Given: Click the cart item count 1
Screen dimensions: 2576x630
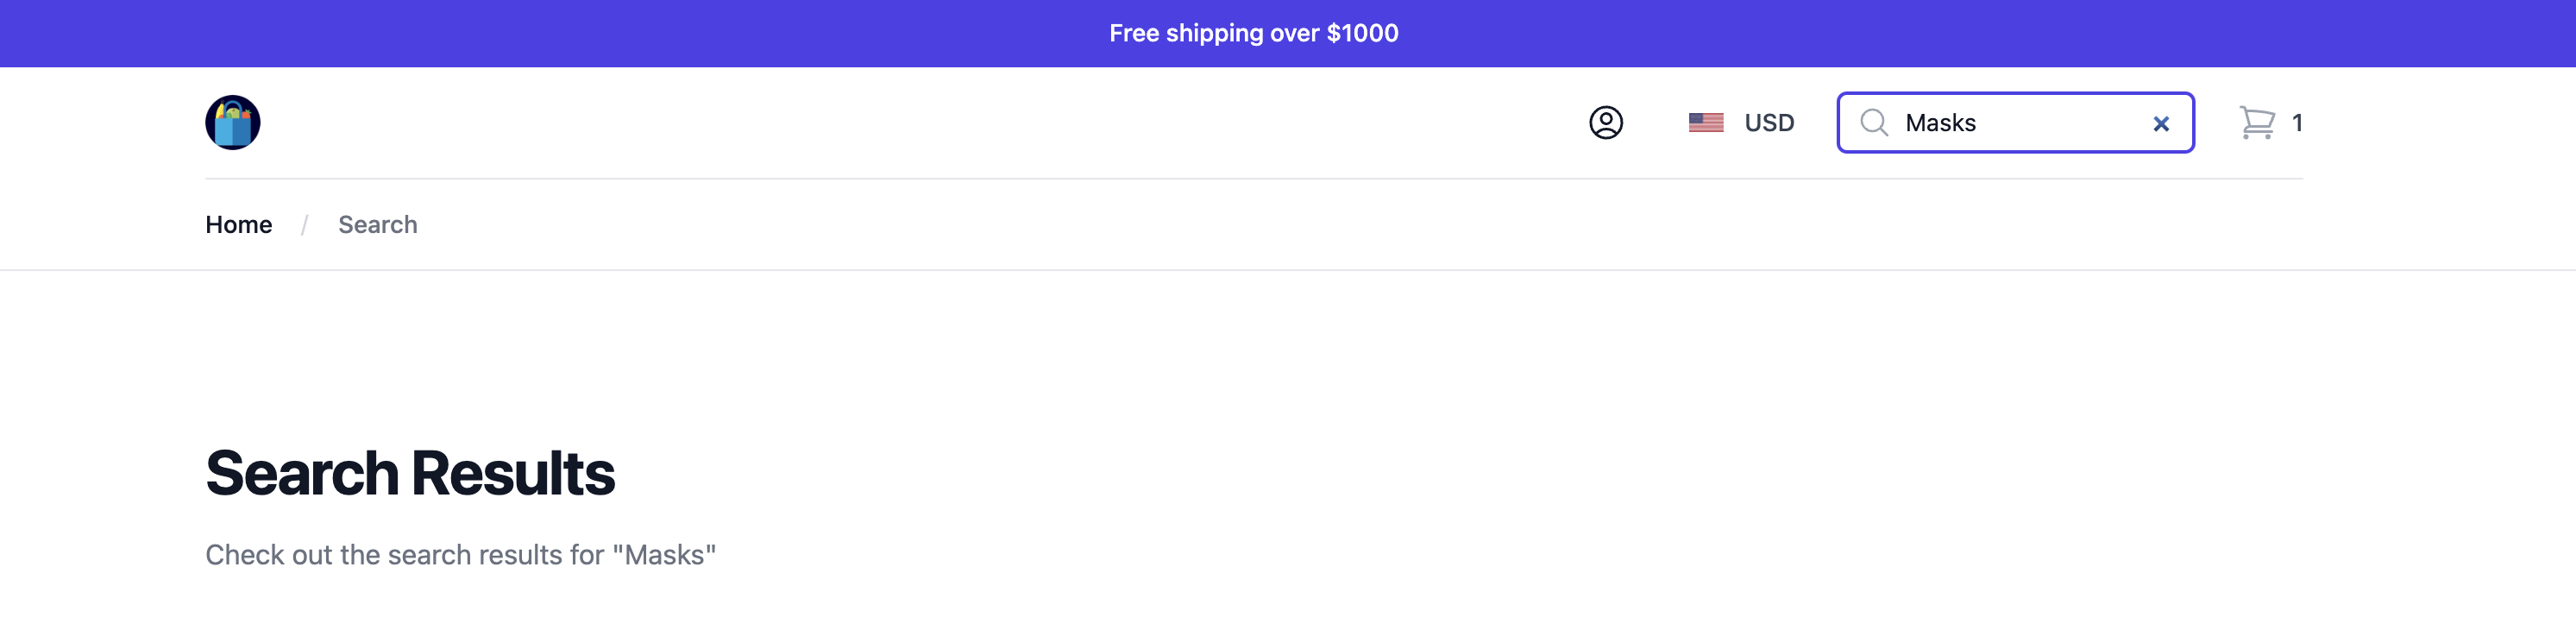Looking at the screenshot, I should point(2297,123).
